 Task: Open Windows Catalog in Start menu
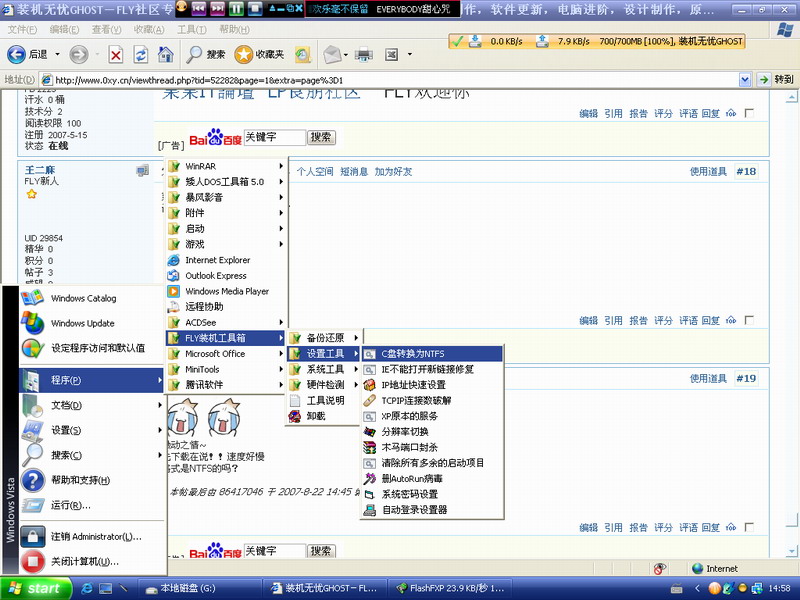point(92,298)
